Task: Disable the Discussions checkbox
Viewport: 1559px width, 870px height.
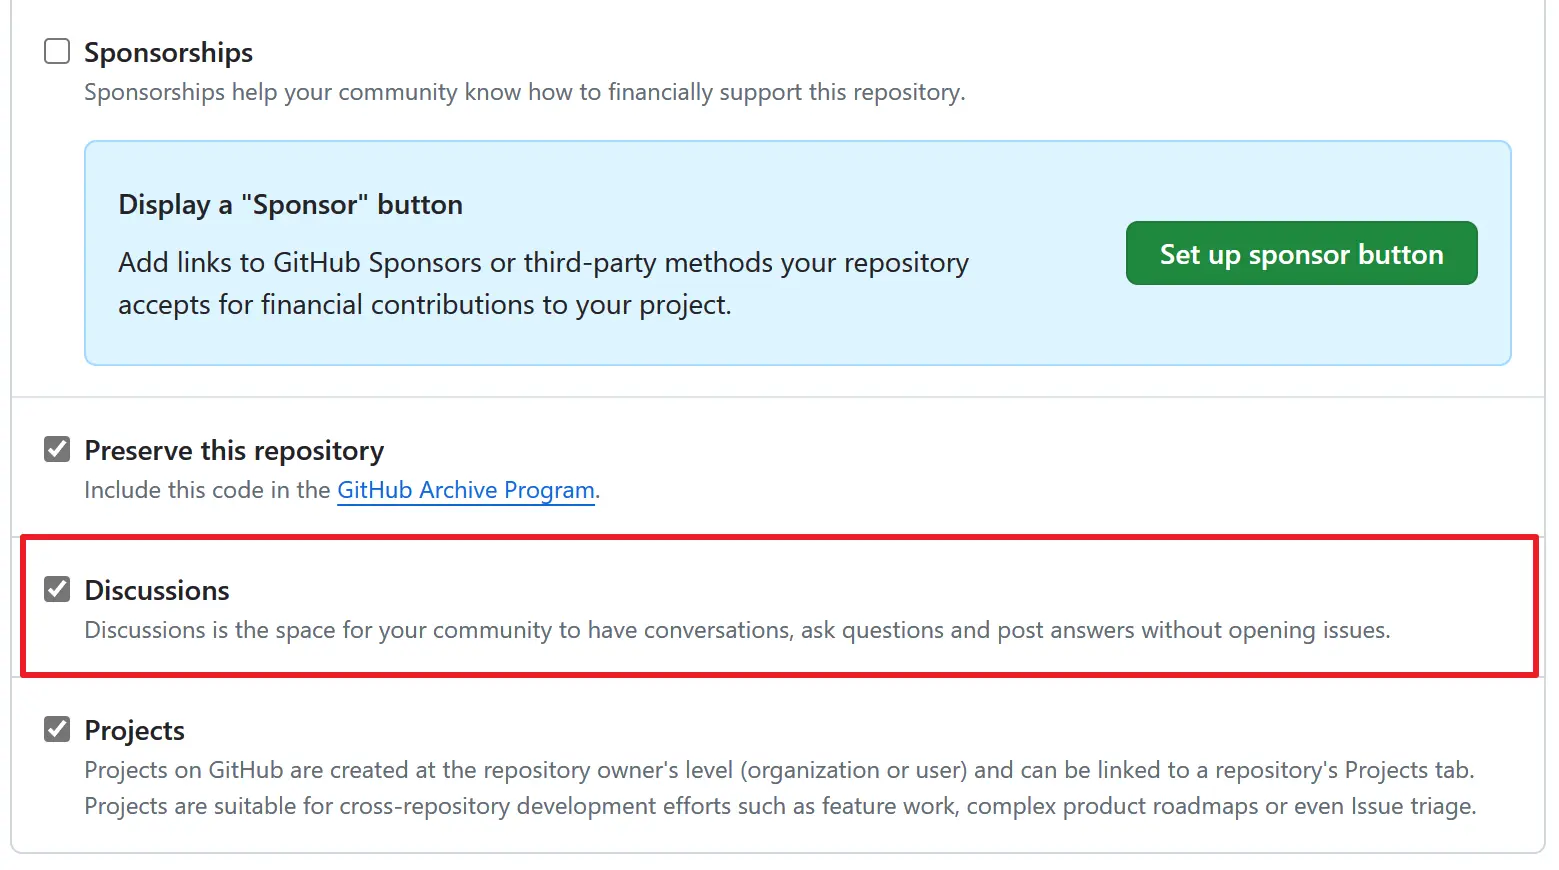Action: [57, 589]
